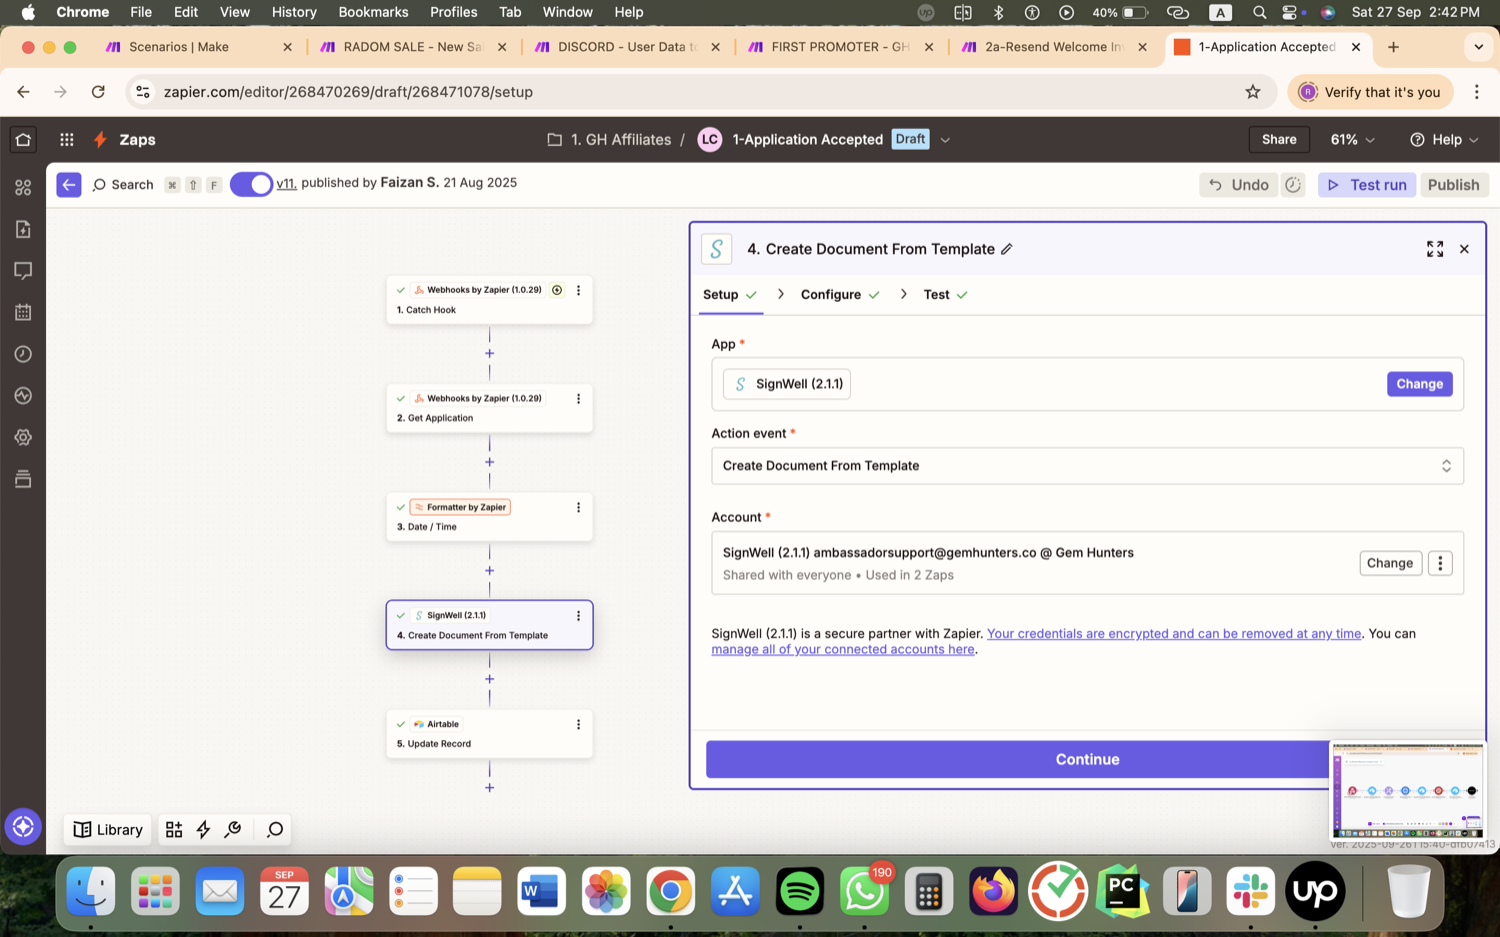Add a step after Catch Hook

pyautogui.click(x=489, y=354)
